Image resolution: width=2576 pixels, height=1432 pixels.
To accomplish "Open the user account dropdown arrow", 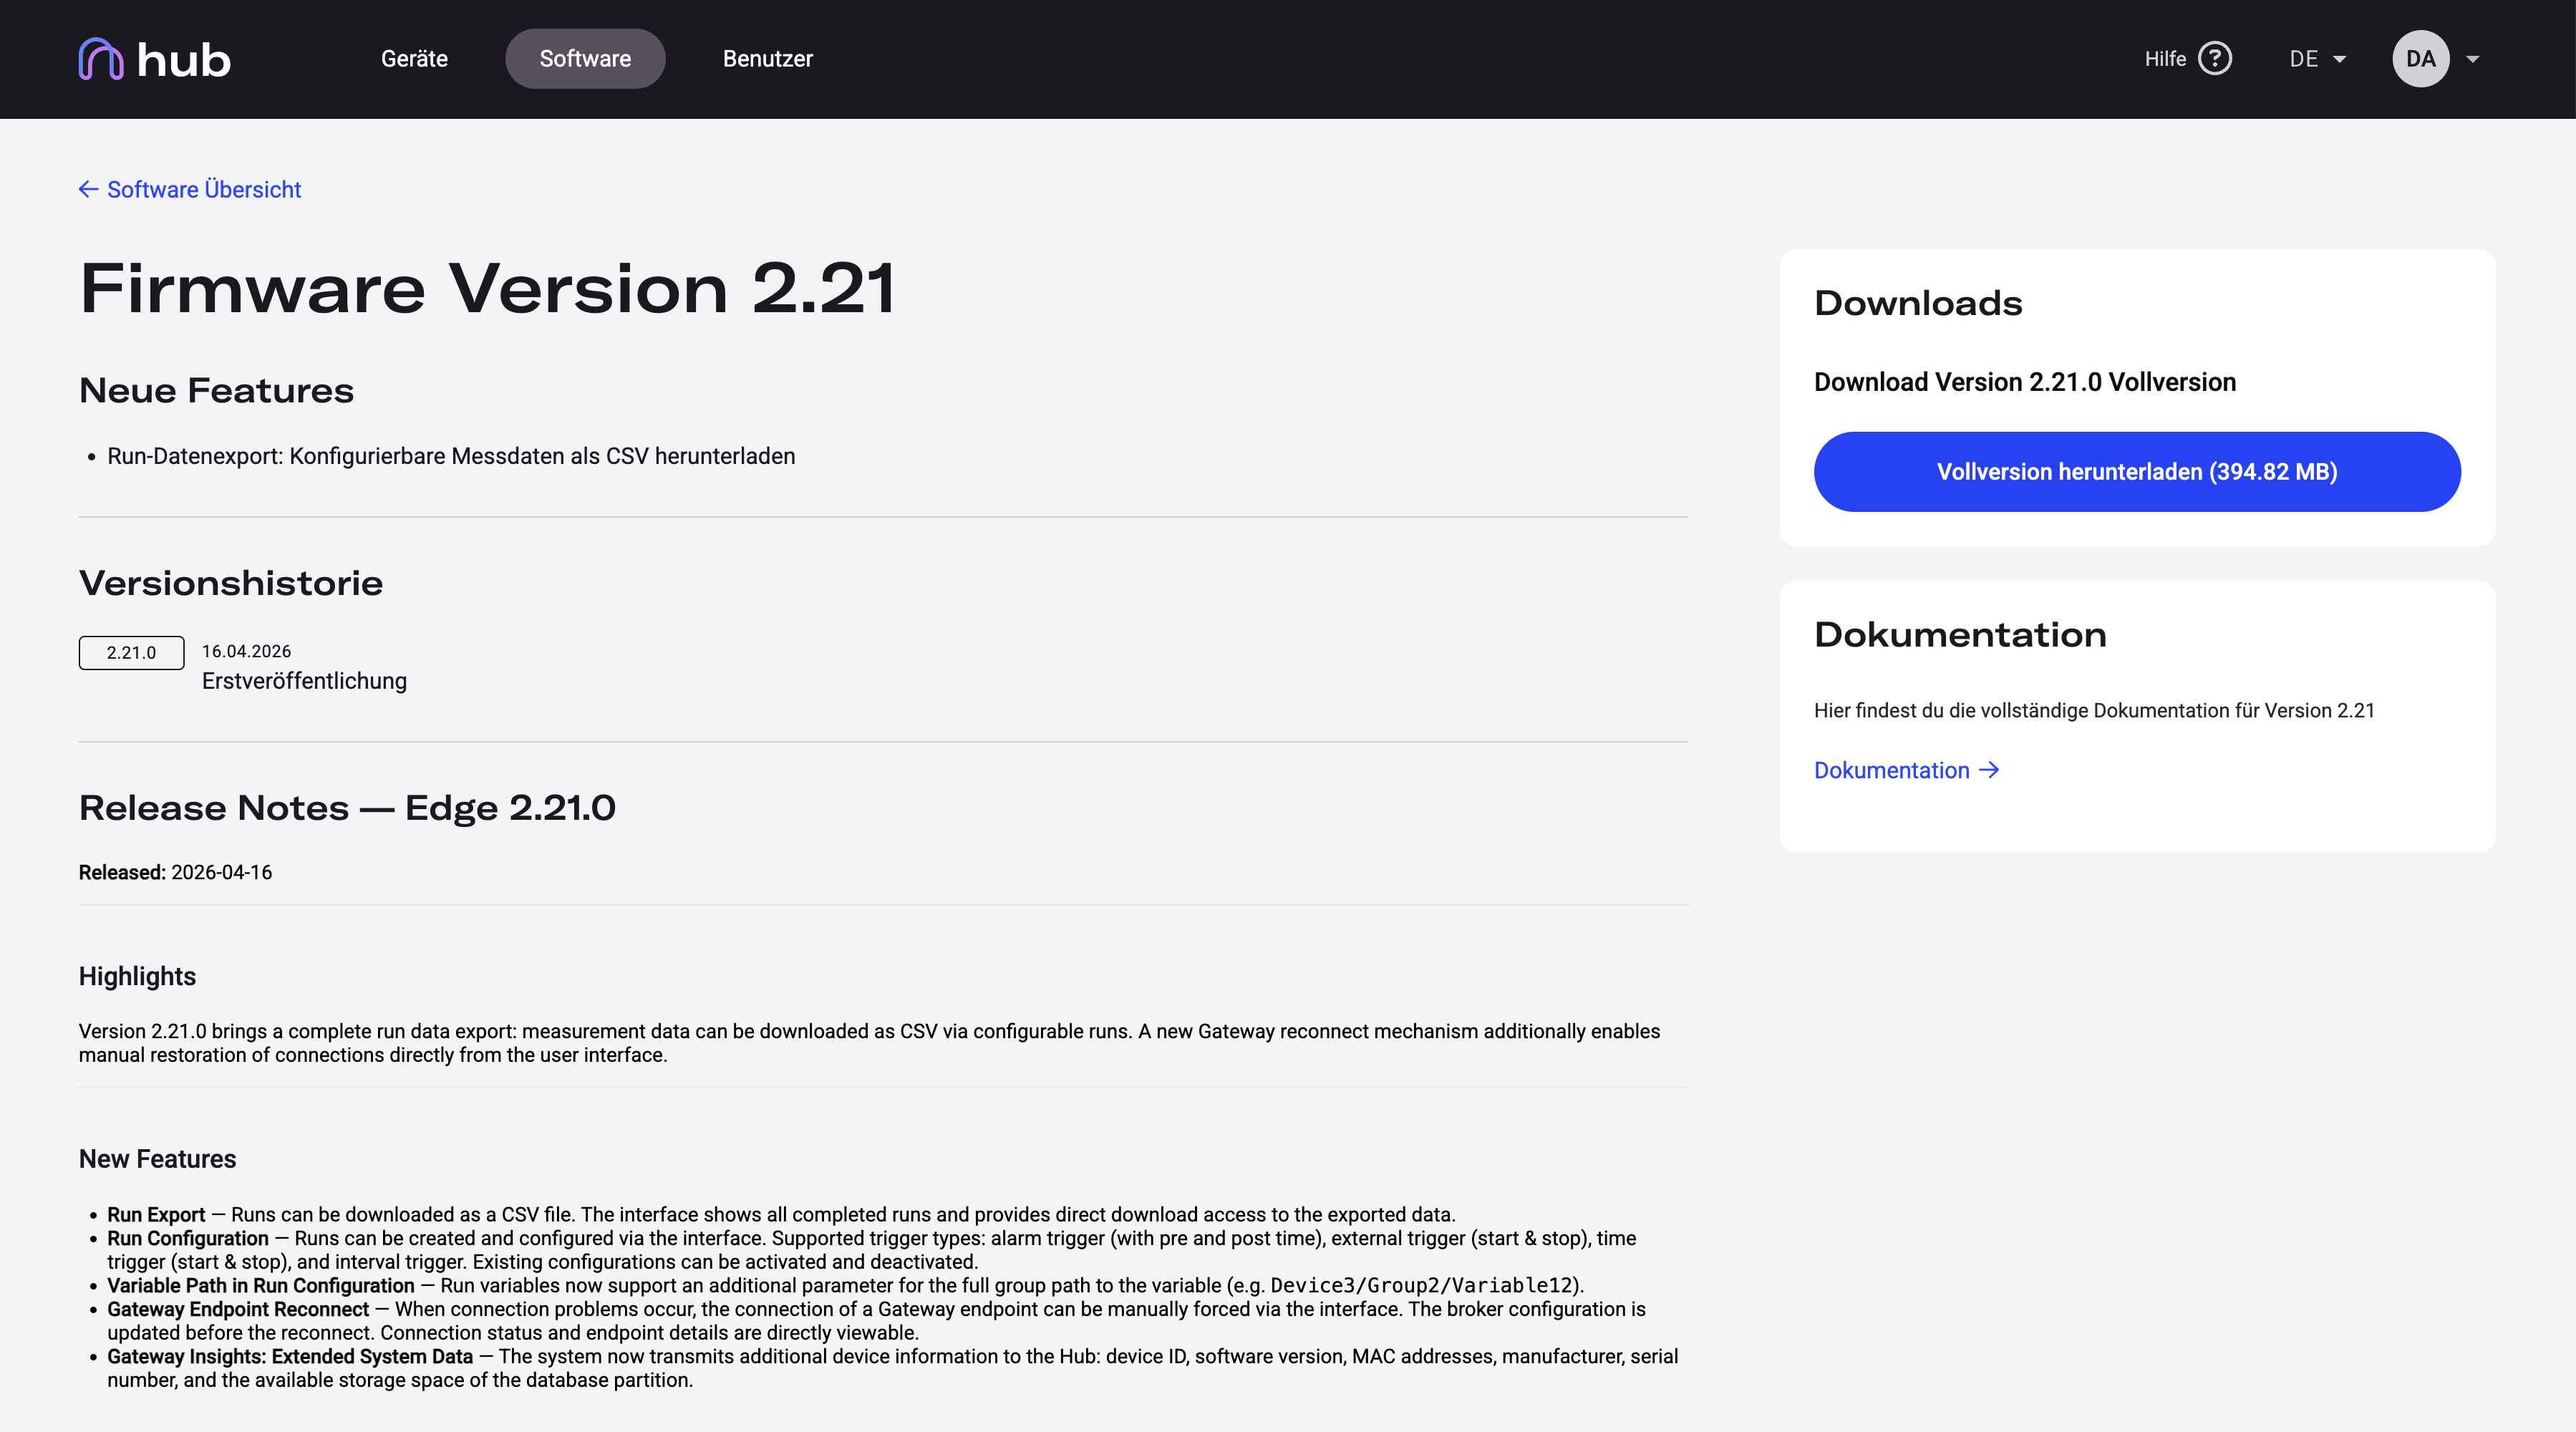I will [2473, 59].
